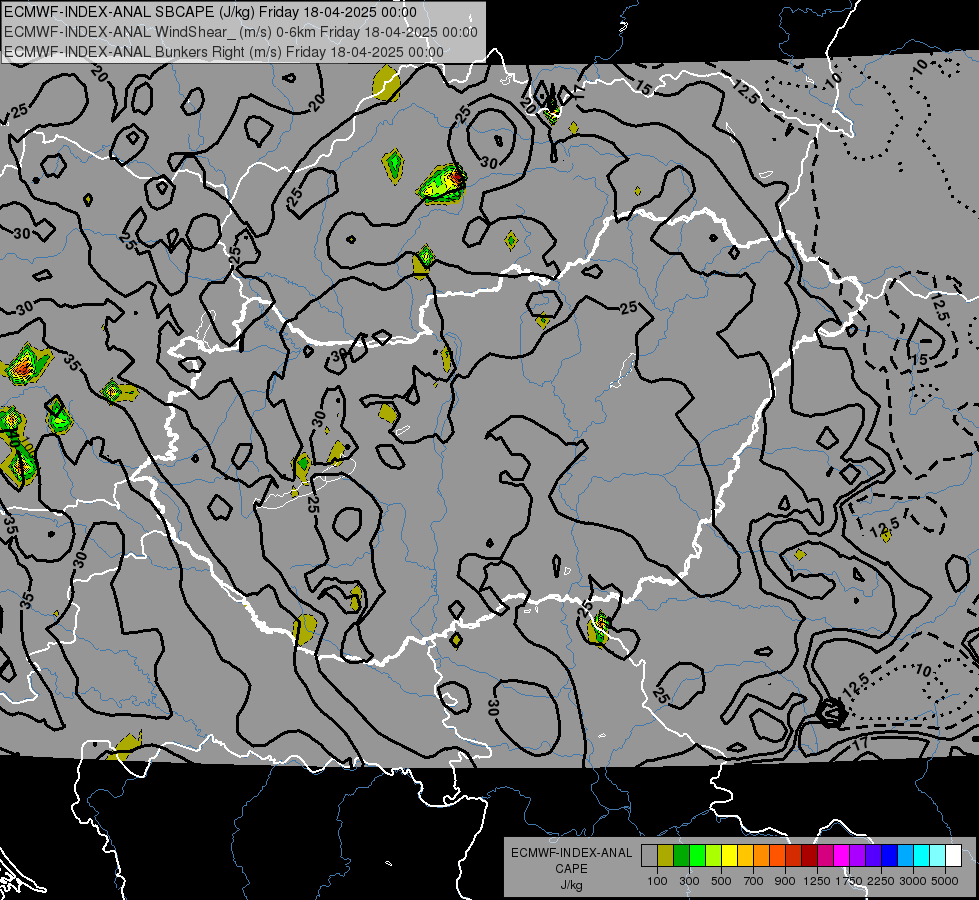Image resolution: width=979 pixels, height=900 pixels.
Task: Click the CAPE label in the legend
Action: (x=571, y=869)
